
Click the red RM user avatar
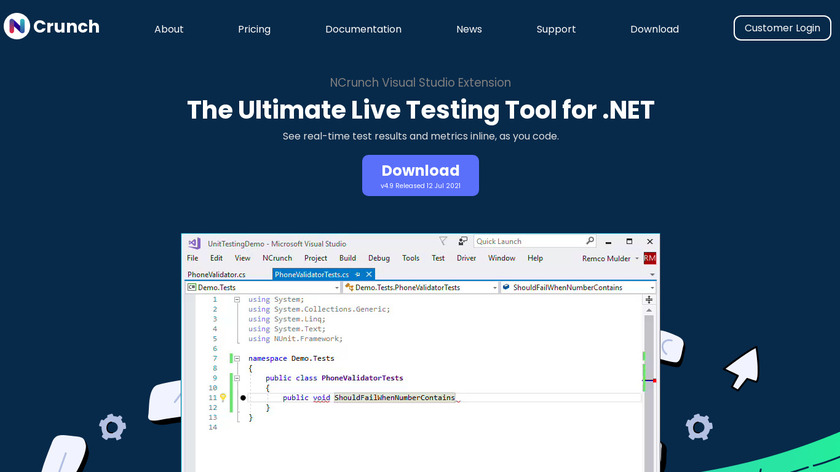coord(650,258)
